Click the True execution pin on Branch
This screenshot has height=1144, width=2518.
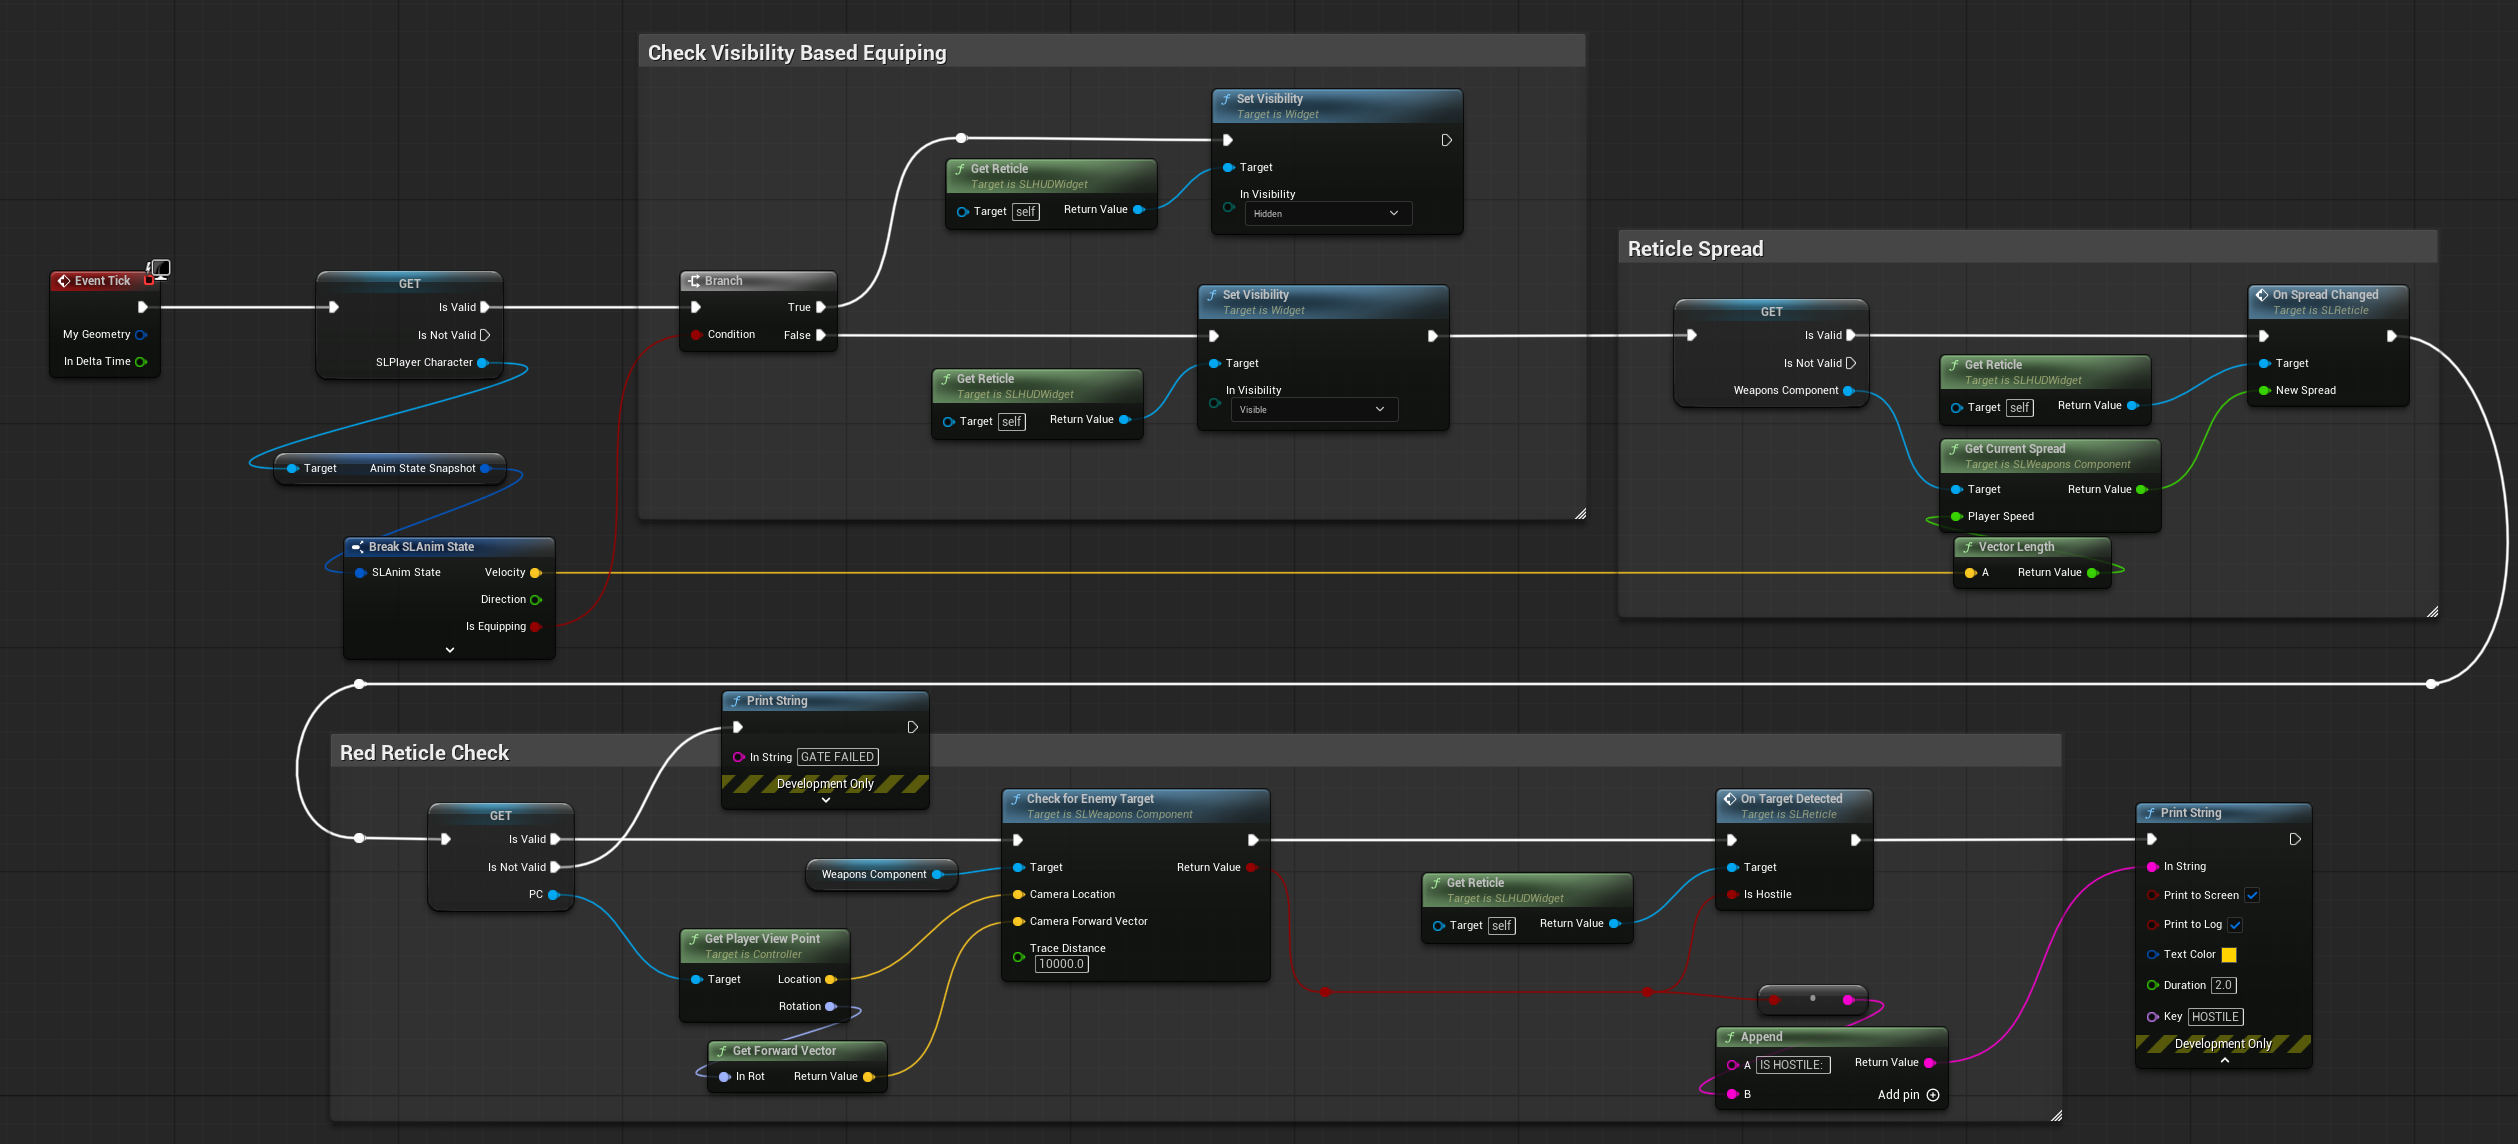[821, 308]
